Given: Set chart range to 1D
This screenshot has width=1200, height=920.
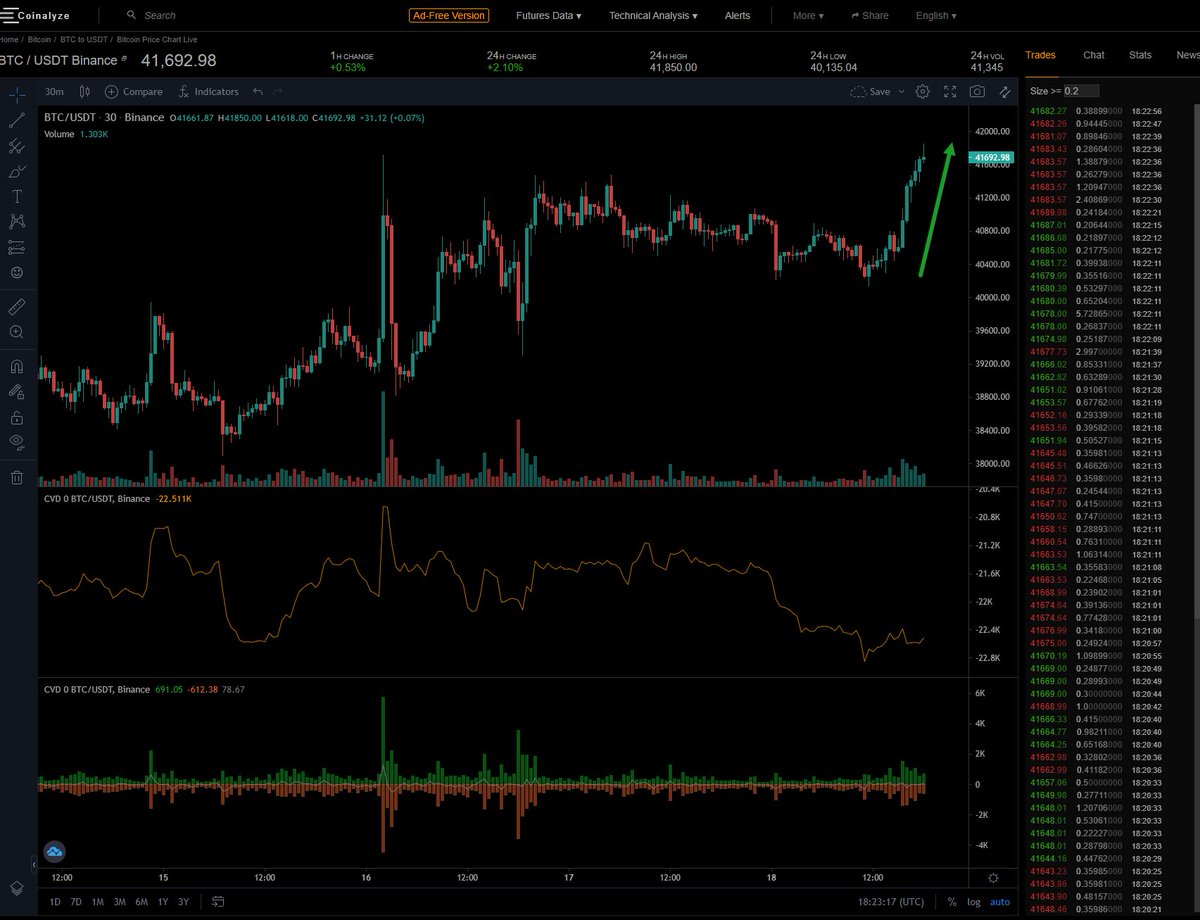Looking at the screenshot, I should 55,902.
